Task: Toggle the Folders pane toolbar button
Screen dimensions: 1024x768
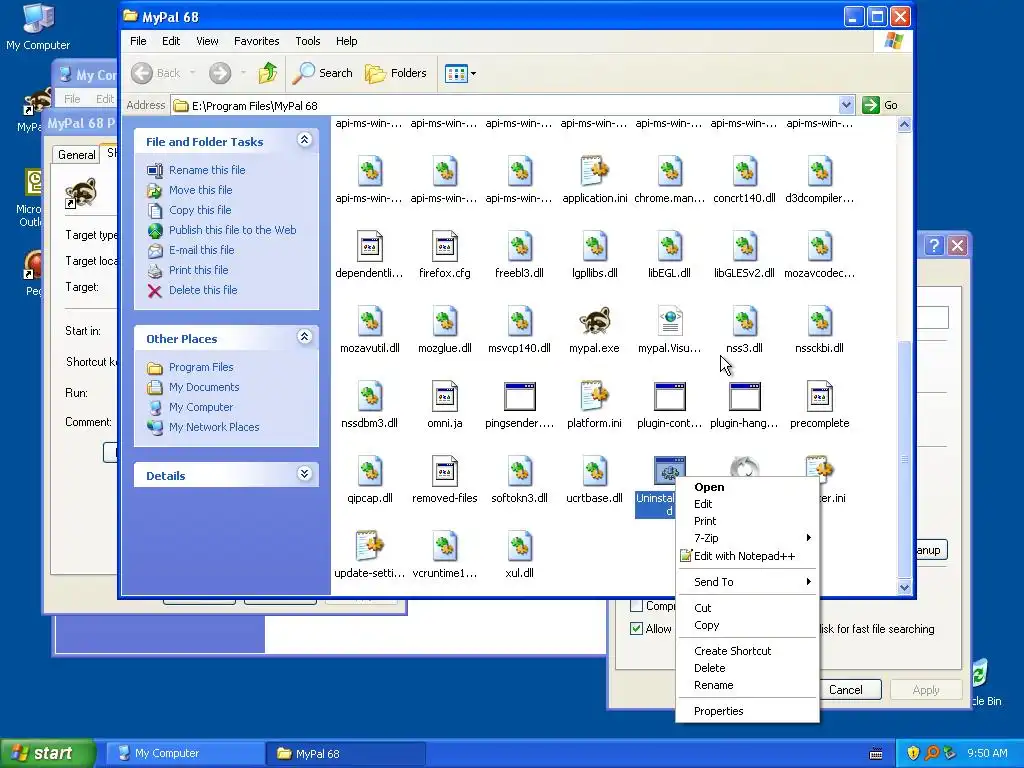Action: (x=396, y=73)
